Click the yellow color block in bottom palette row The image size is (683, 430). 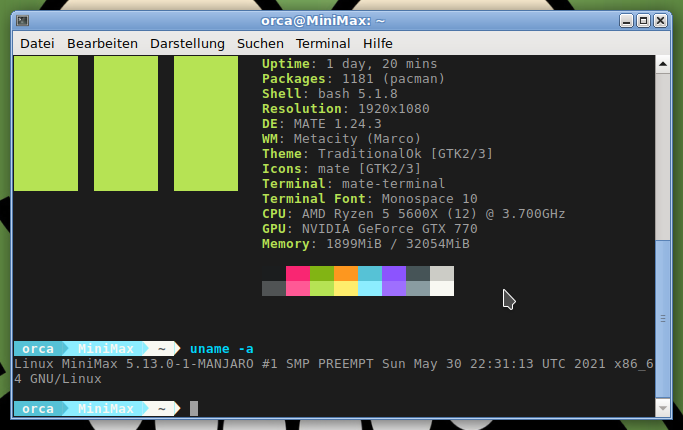click(346, 288)
